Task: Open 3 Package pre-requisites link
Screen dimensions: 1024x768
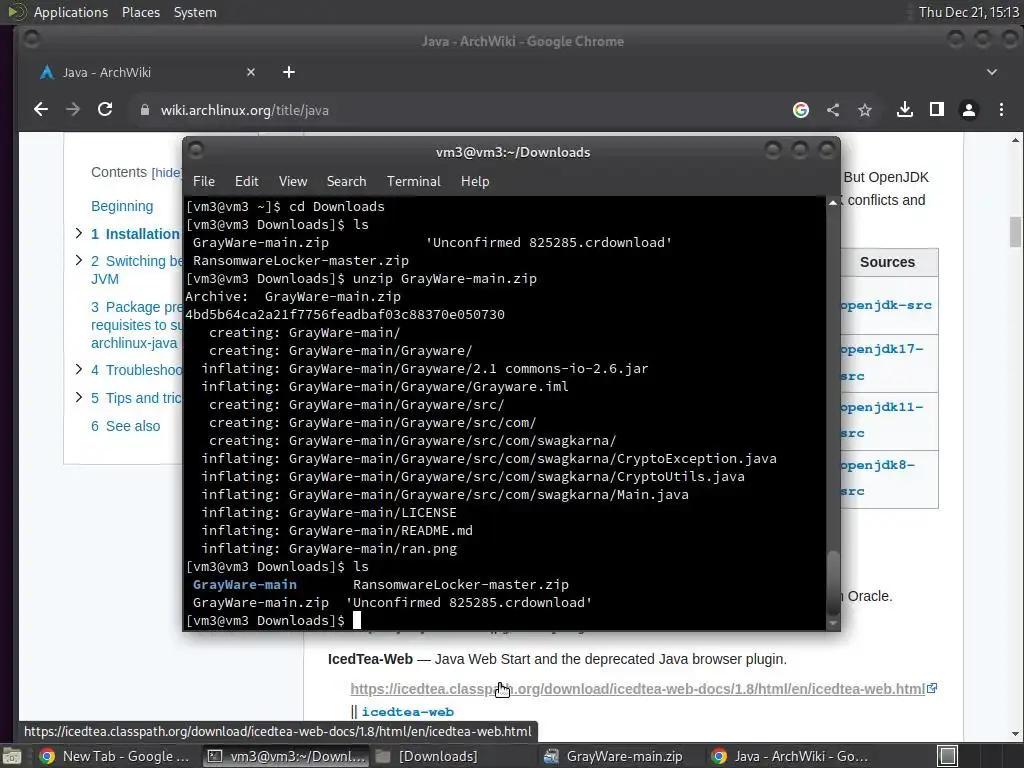Action: point(136,325)
